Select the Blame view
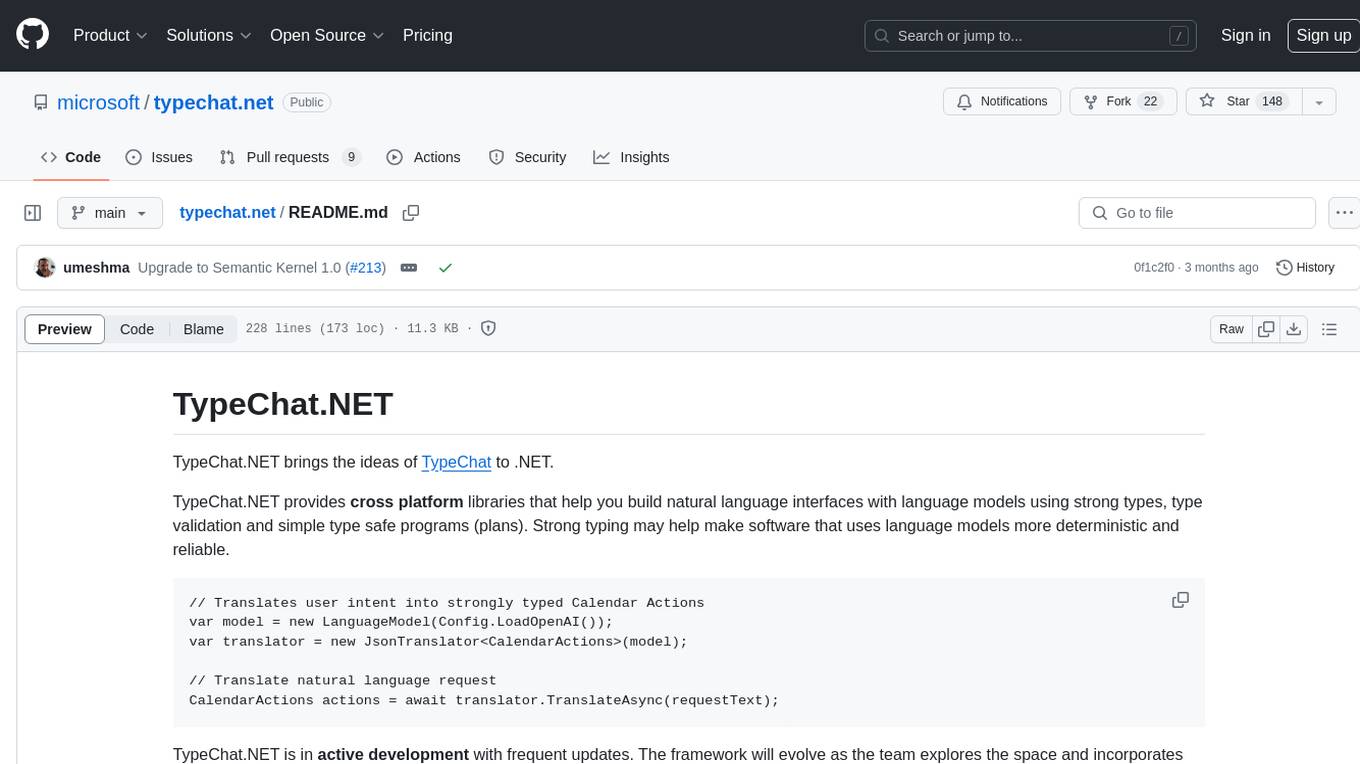The height and width of the screenshot is (764, 1360). [x=203, y=329]
